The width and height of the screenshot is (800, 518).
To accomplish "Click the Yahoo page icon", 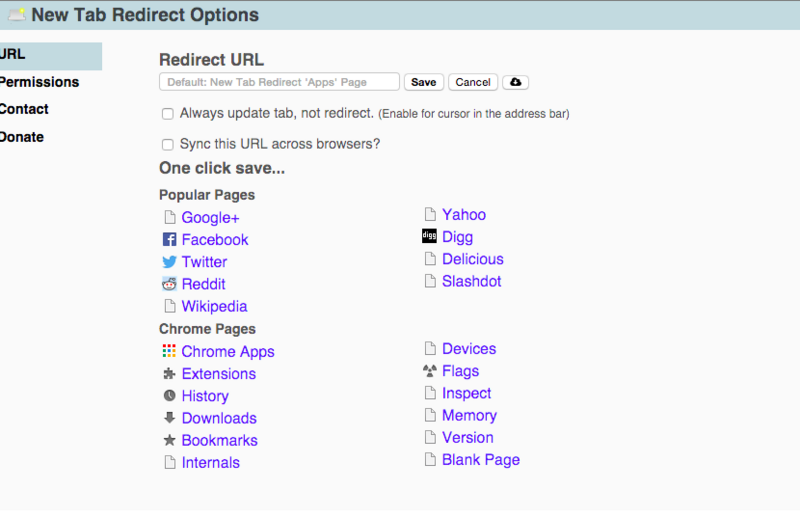I will click(430, 214).
